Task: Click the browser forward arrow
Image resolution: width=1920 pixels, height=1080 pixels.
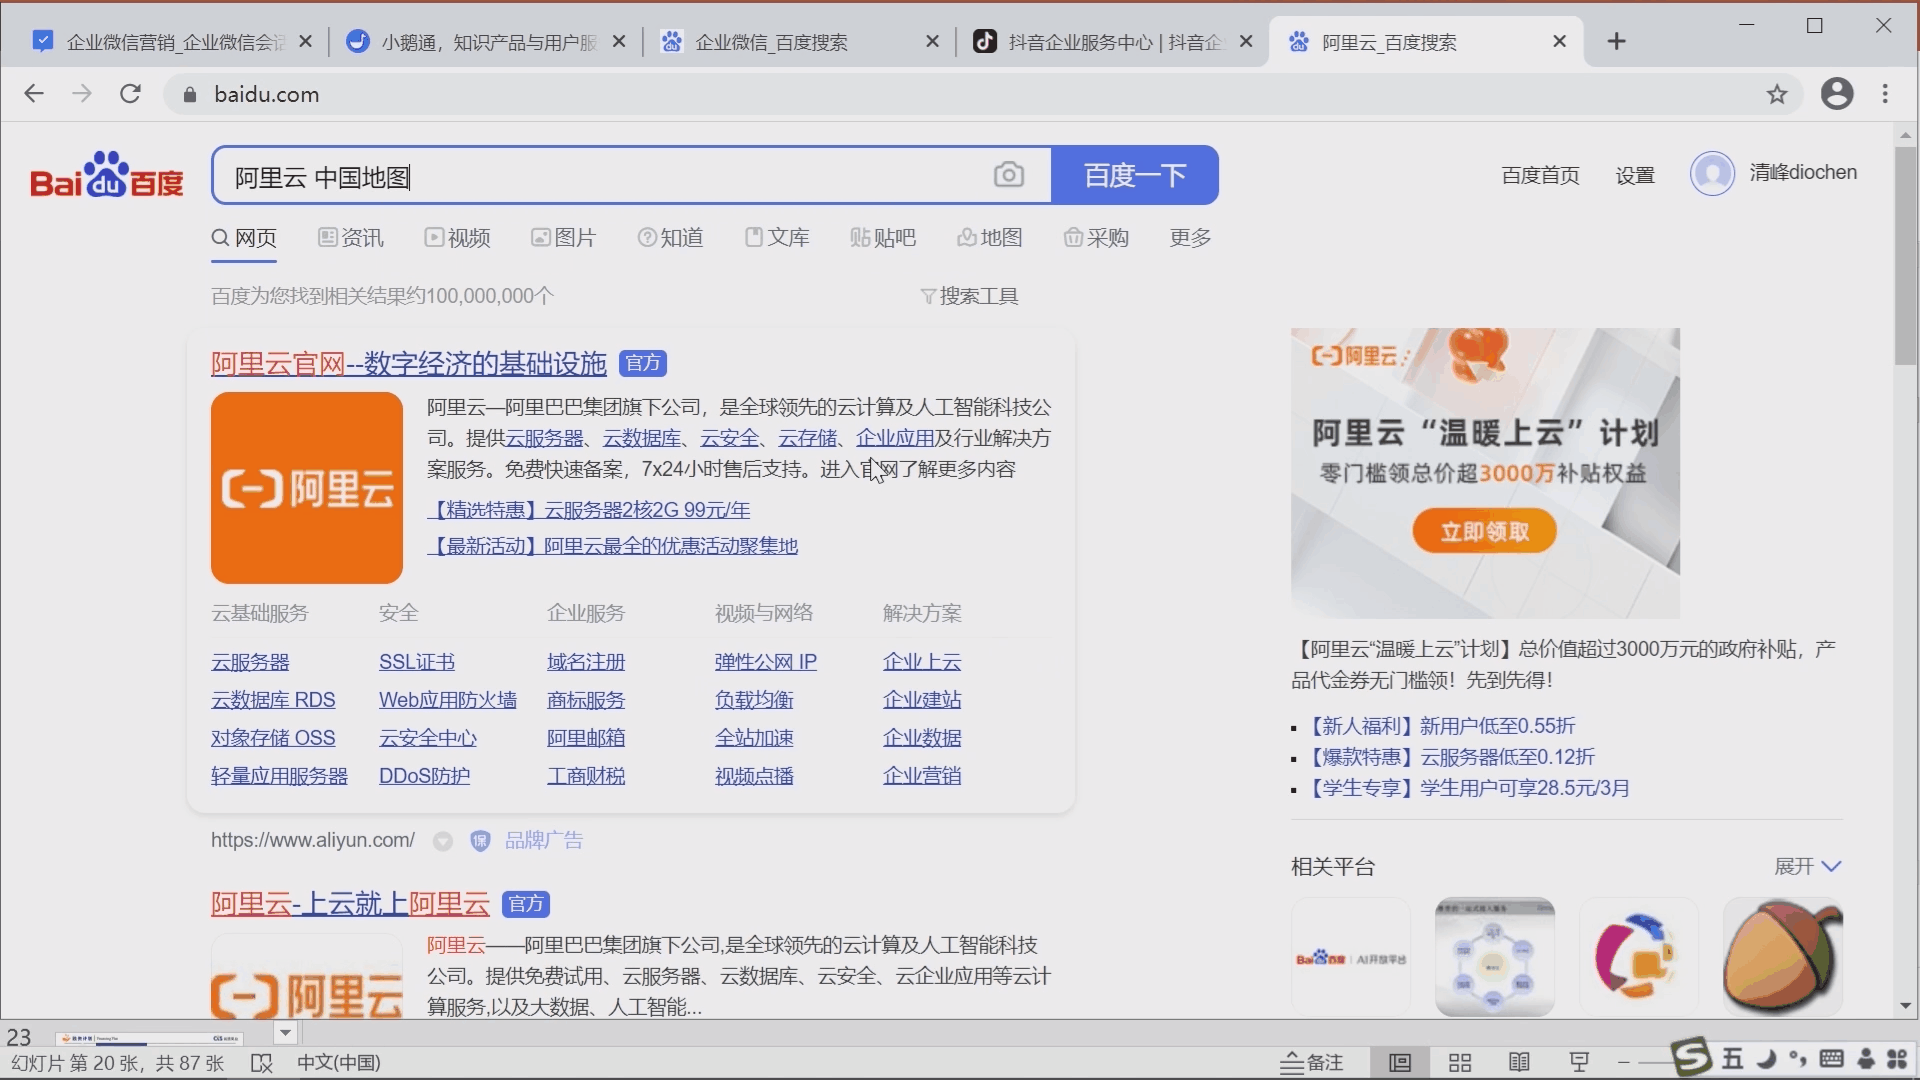Action: tap(82, 94)
